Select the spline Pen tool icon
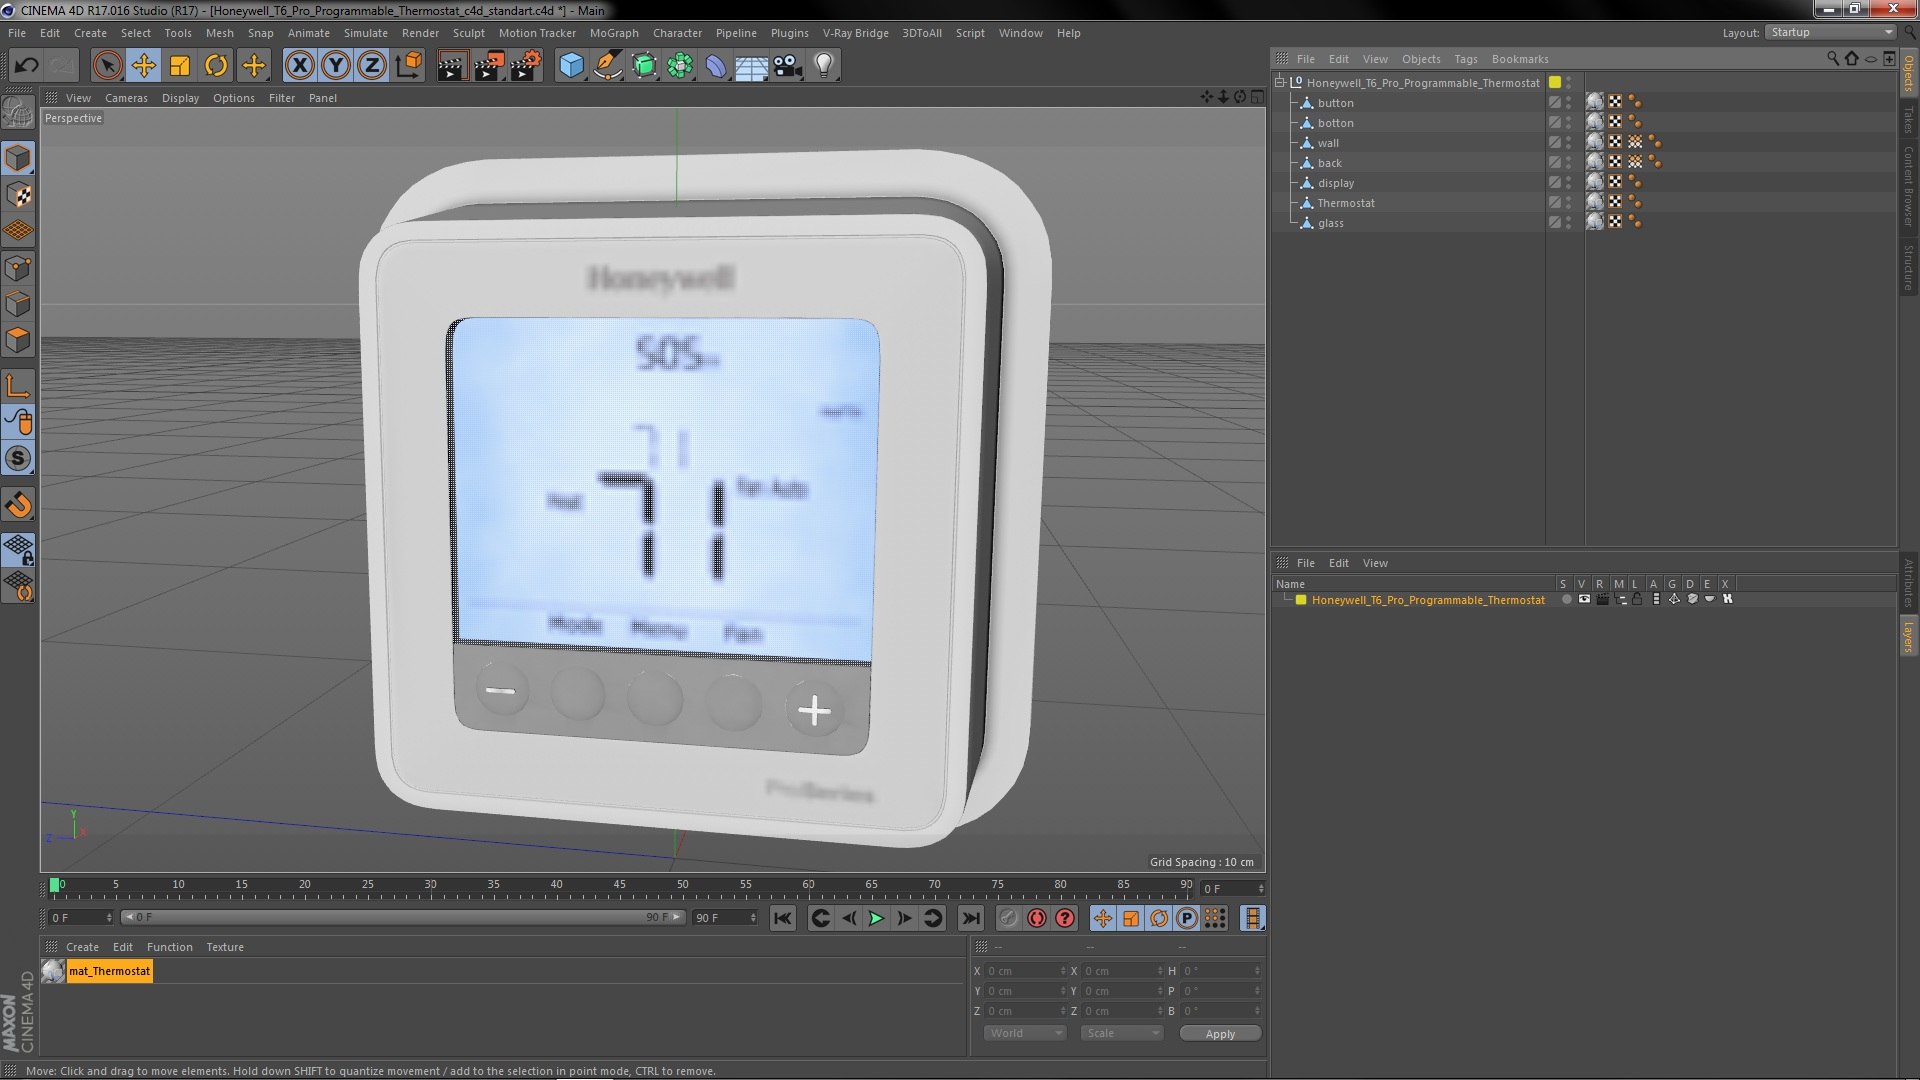 point(607,66)
